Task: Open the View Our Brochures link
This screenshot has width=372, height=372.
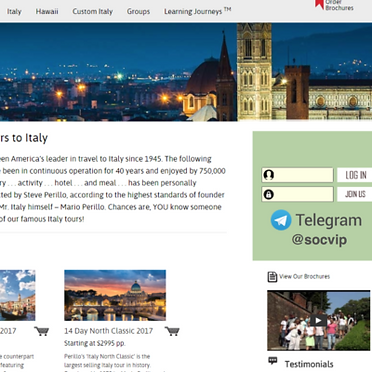Action: coord(304,277)
